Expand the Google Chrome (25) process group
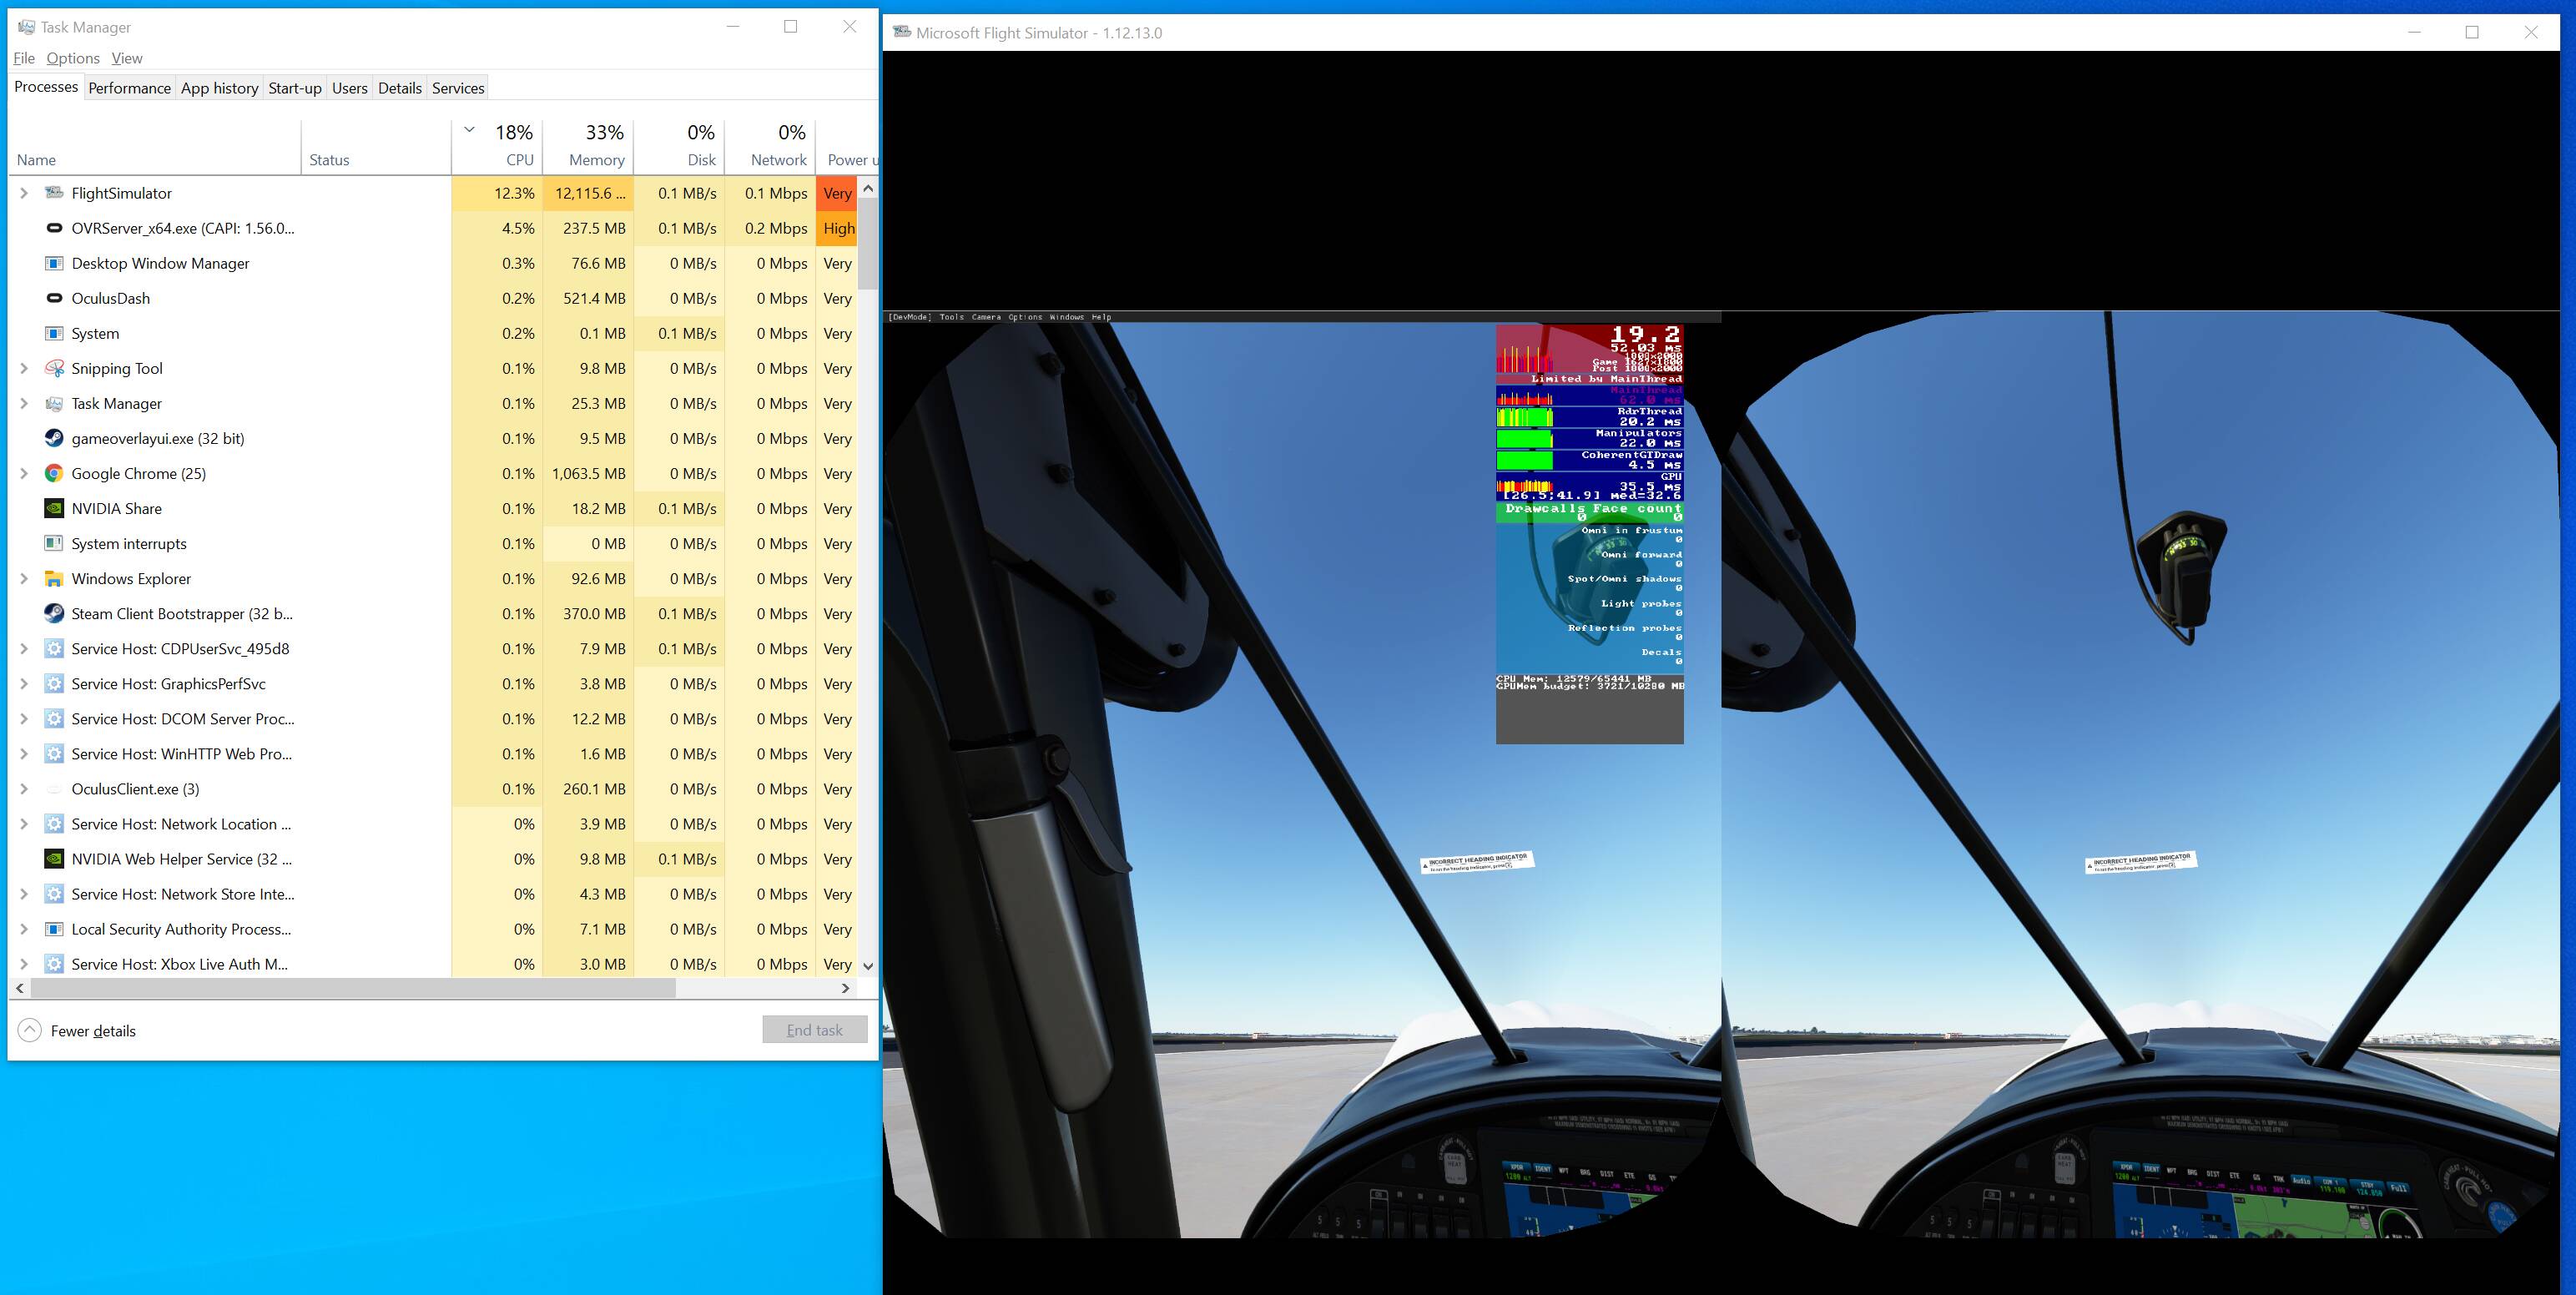This screenshot has width=2576, height=1295. [24, 473]
